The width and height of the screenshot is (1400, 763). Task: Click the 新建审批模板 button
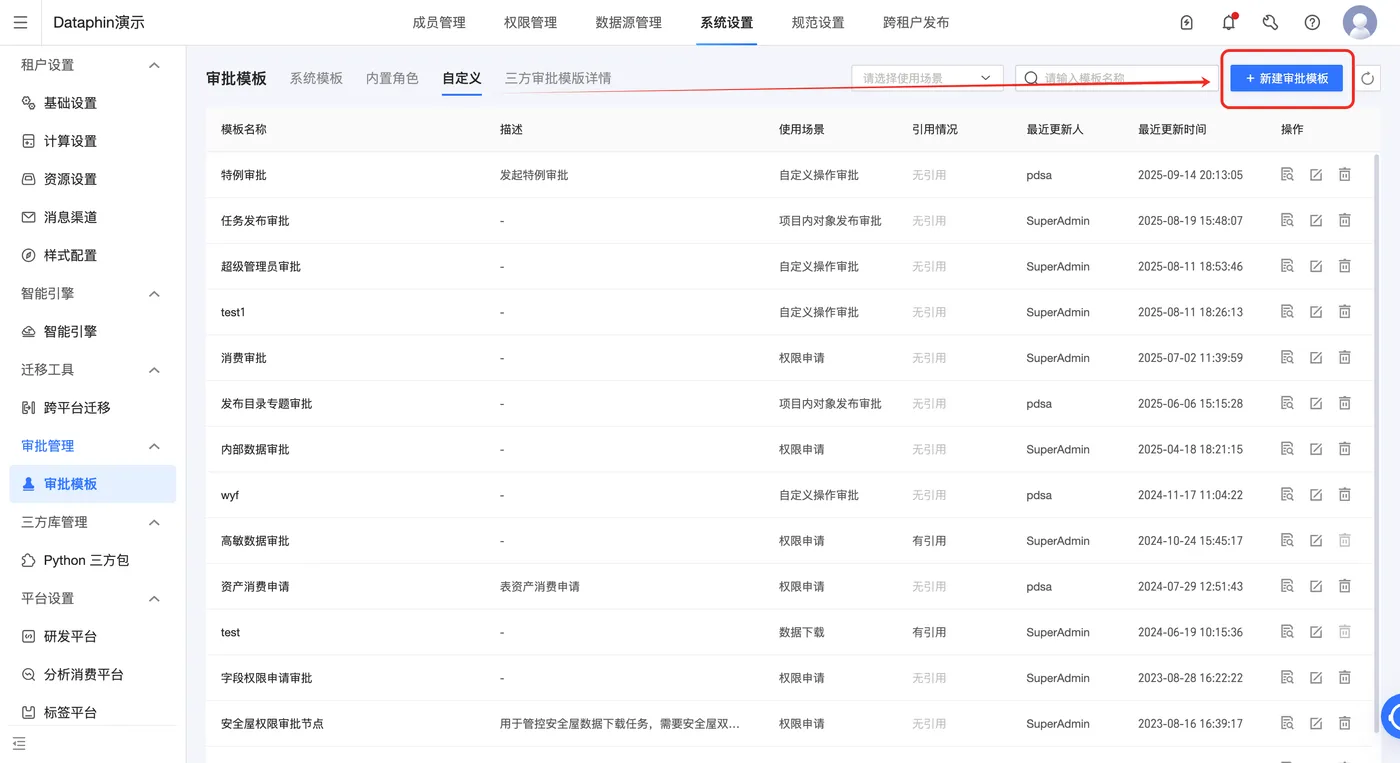(x=1286, y=78)
